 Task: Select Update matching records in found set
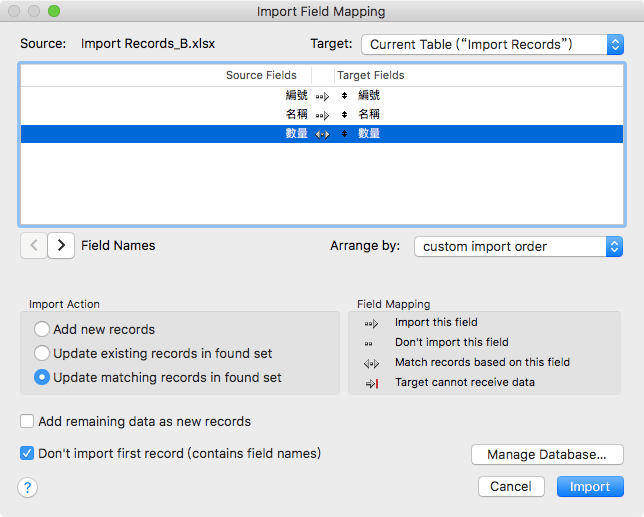tap(42, 377)
